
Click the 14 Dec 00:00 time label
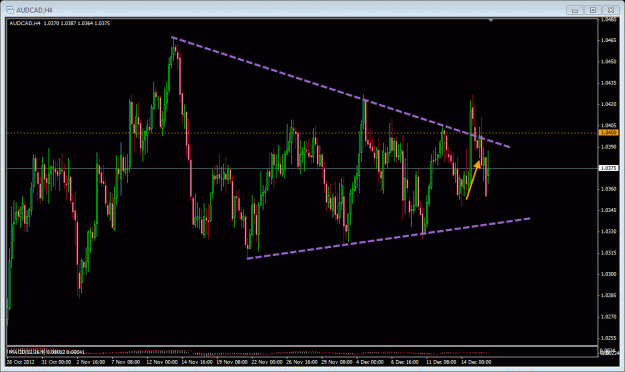point(476,362)
